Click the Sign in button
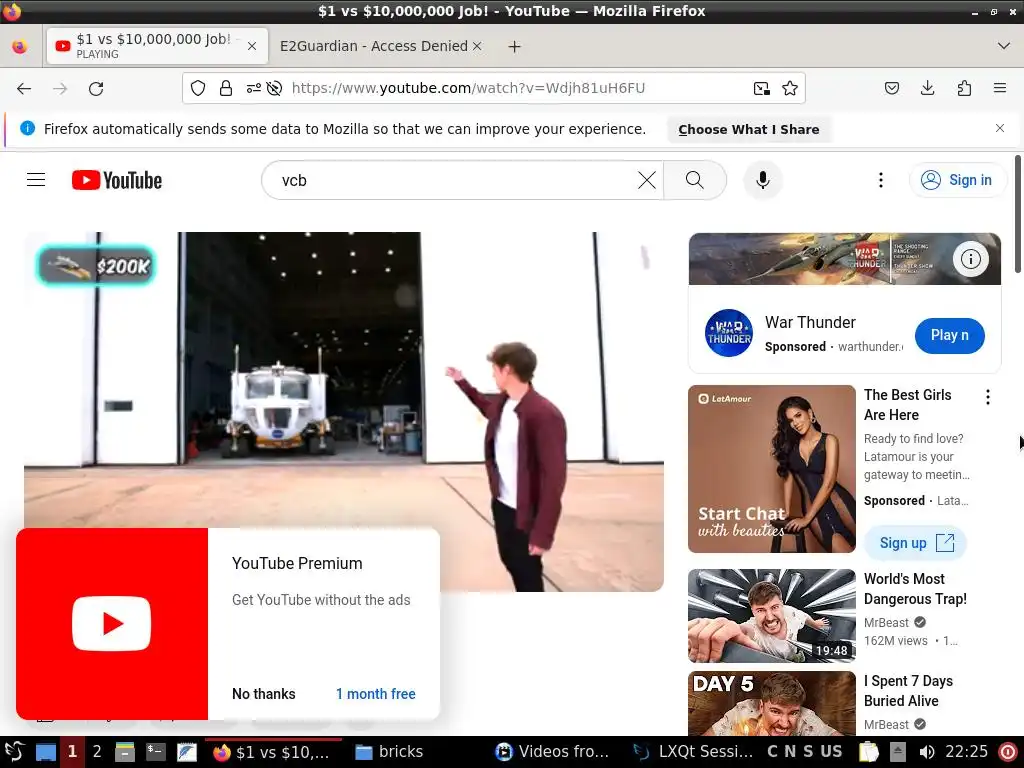The height and width of the screenshot is (768, 1024). click(x=957, y=180)
